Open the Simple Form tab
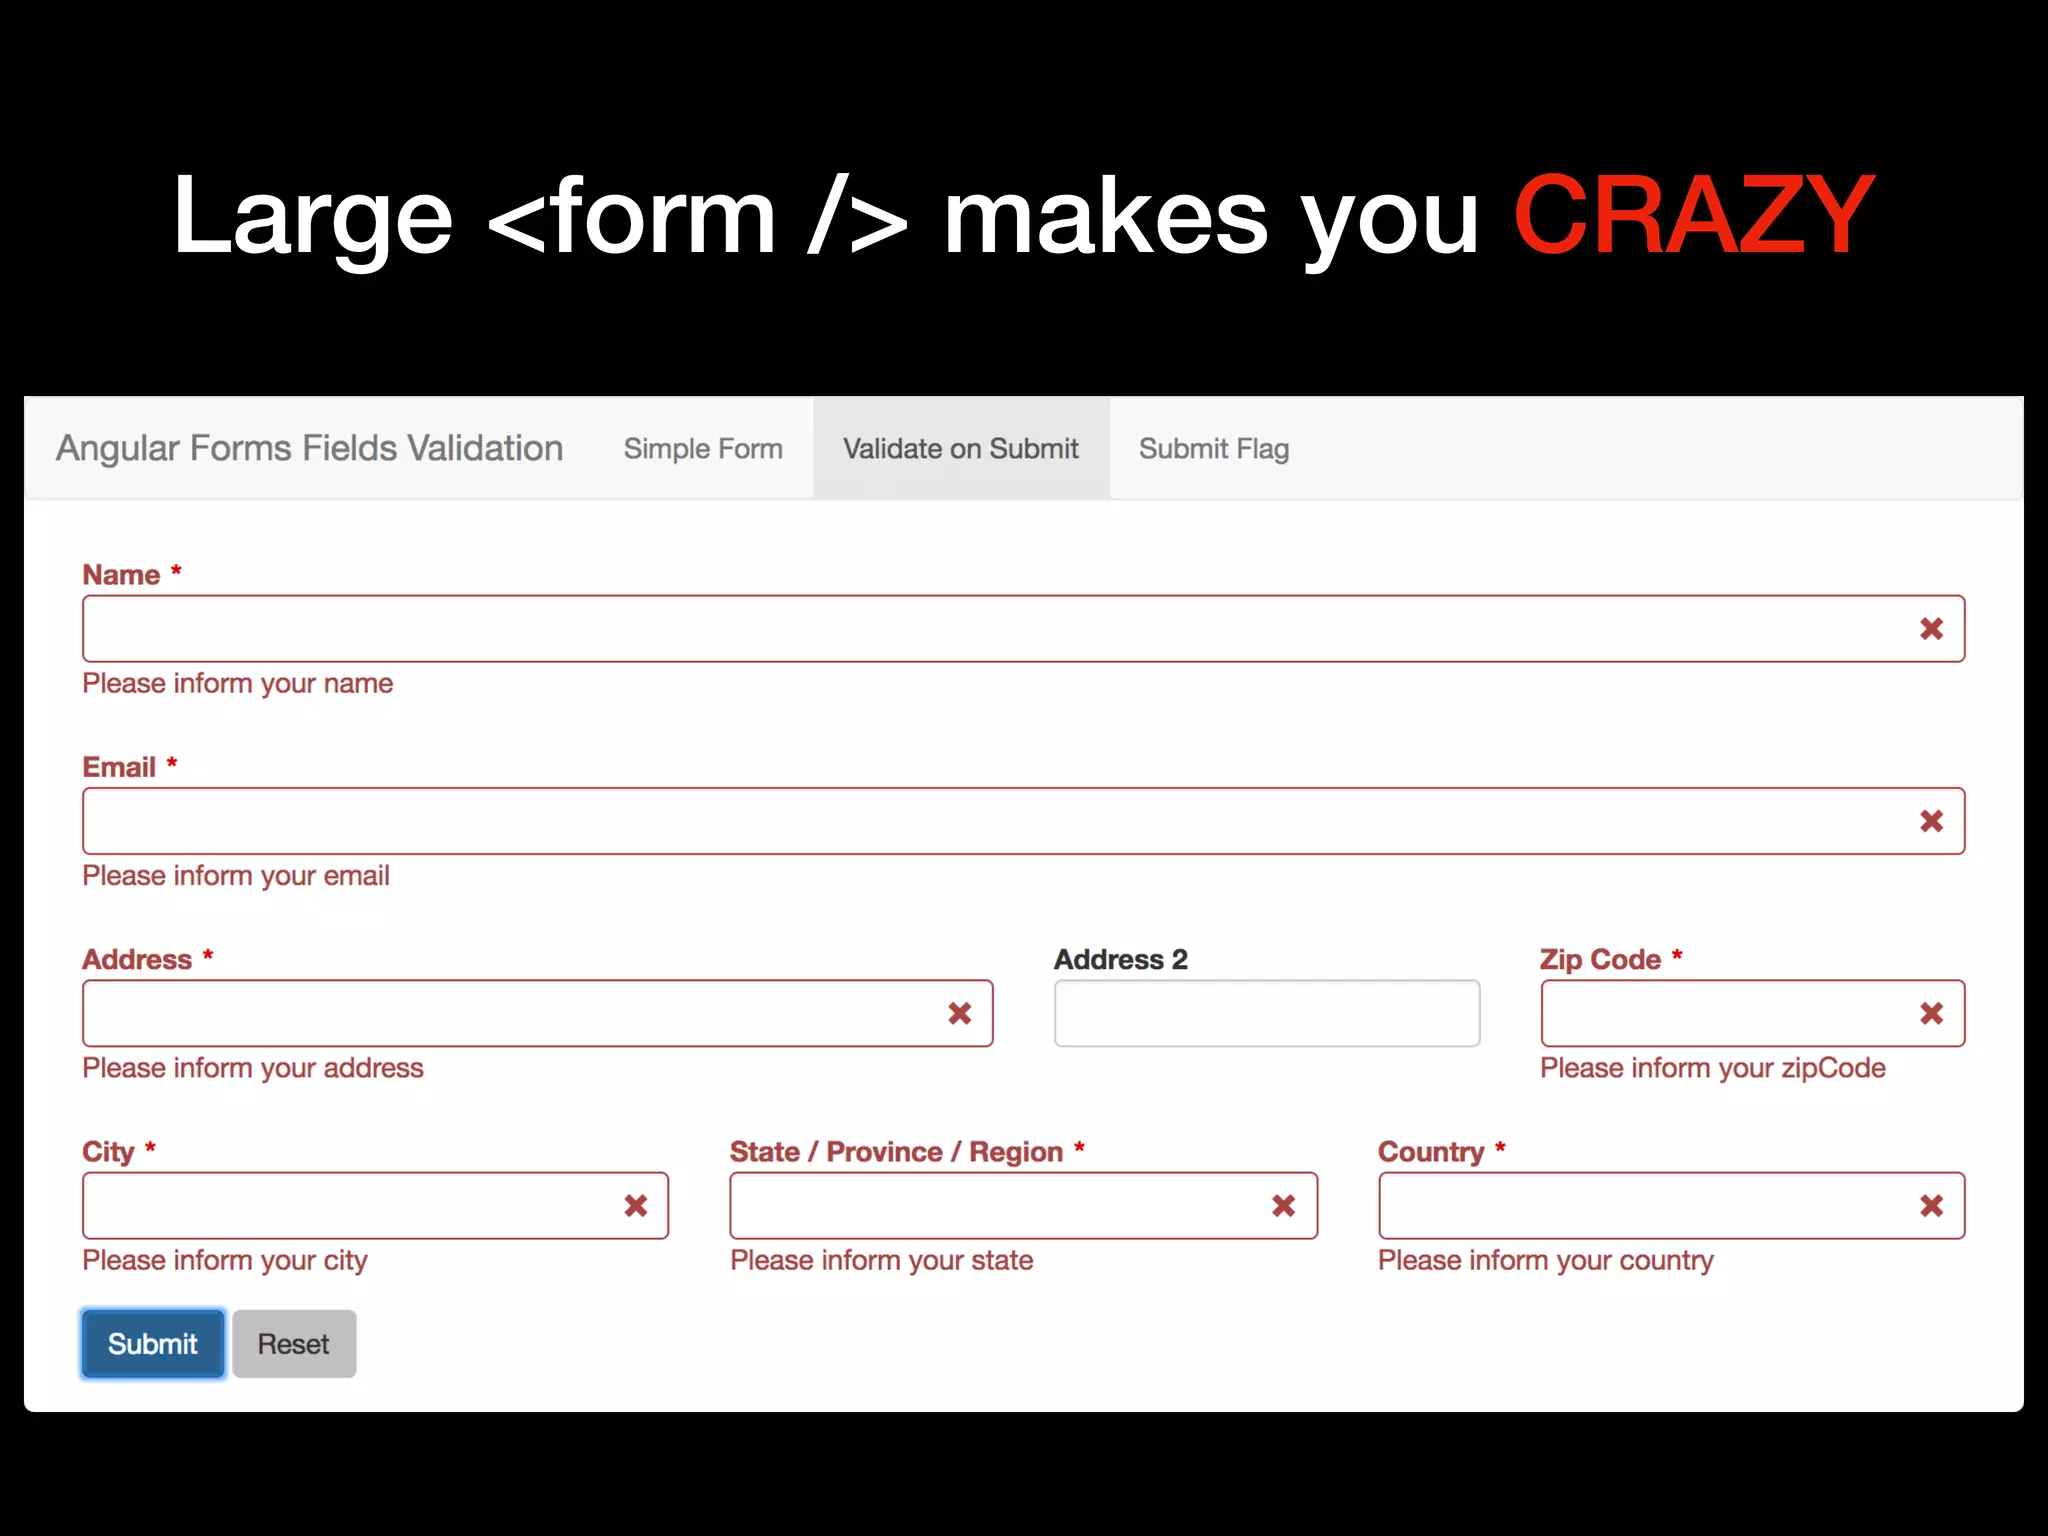 pos(703,449)
